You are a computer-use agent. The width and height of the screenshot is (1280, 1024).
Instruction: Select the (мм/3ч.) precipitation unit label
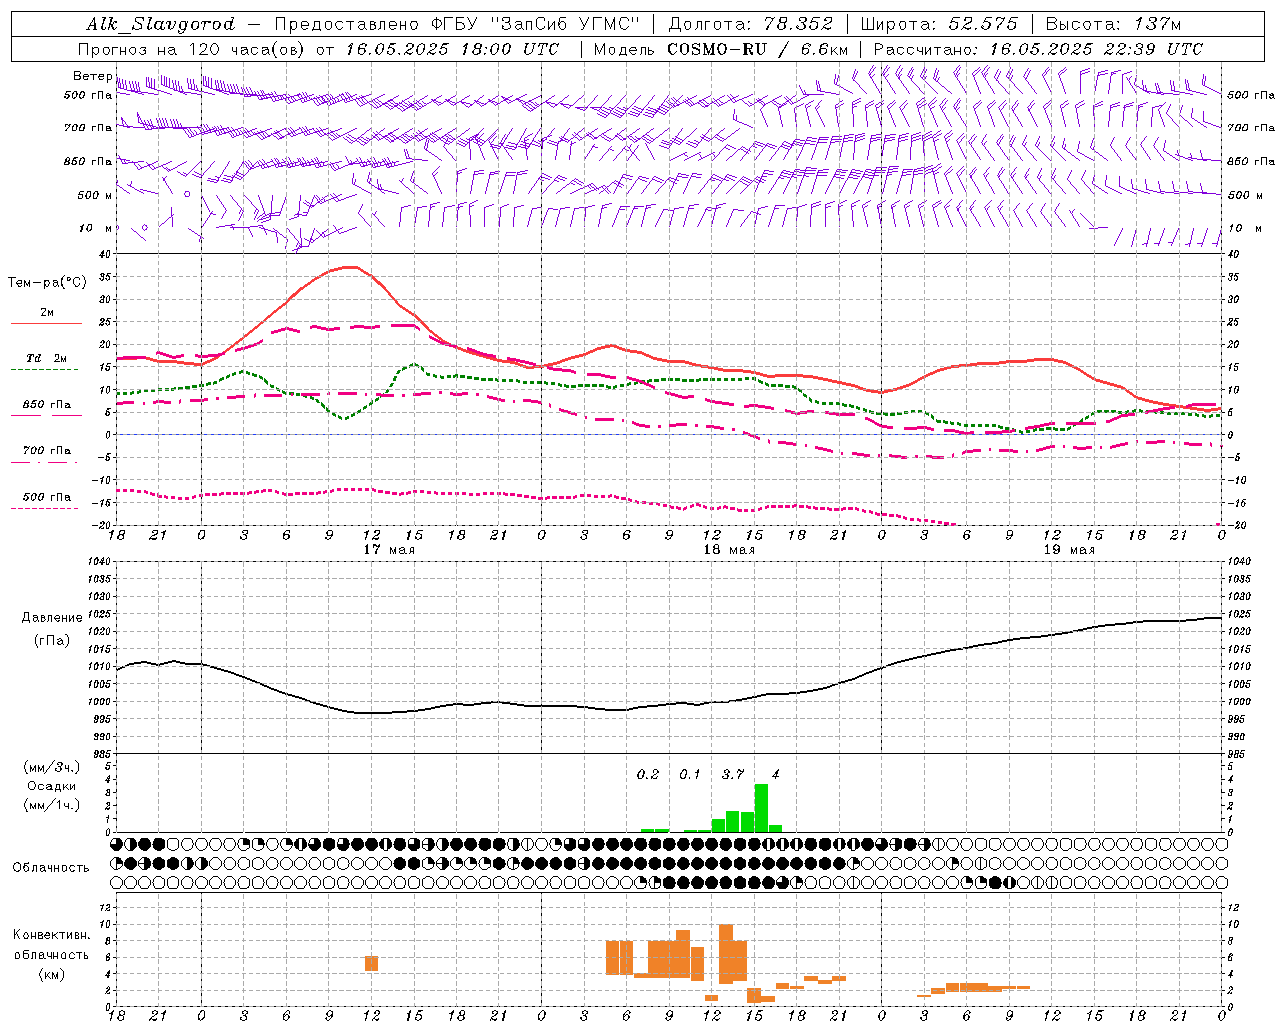pos(52,767)
